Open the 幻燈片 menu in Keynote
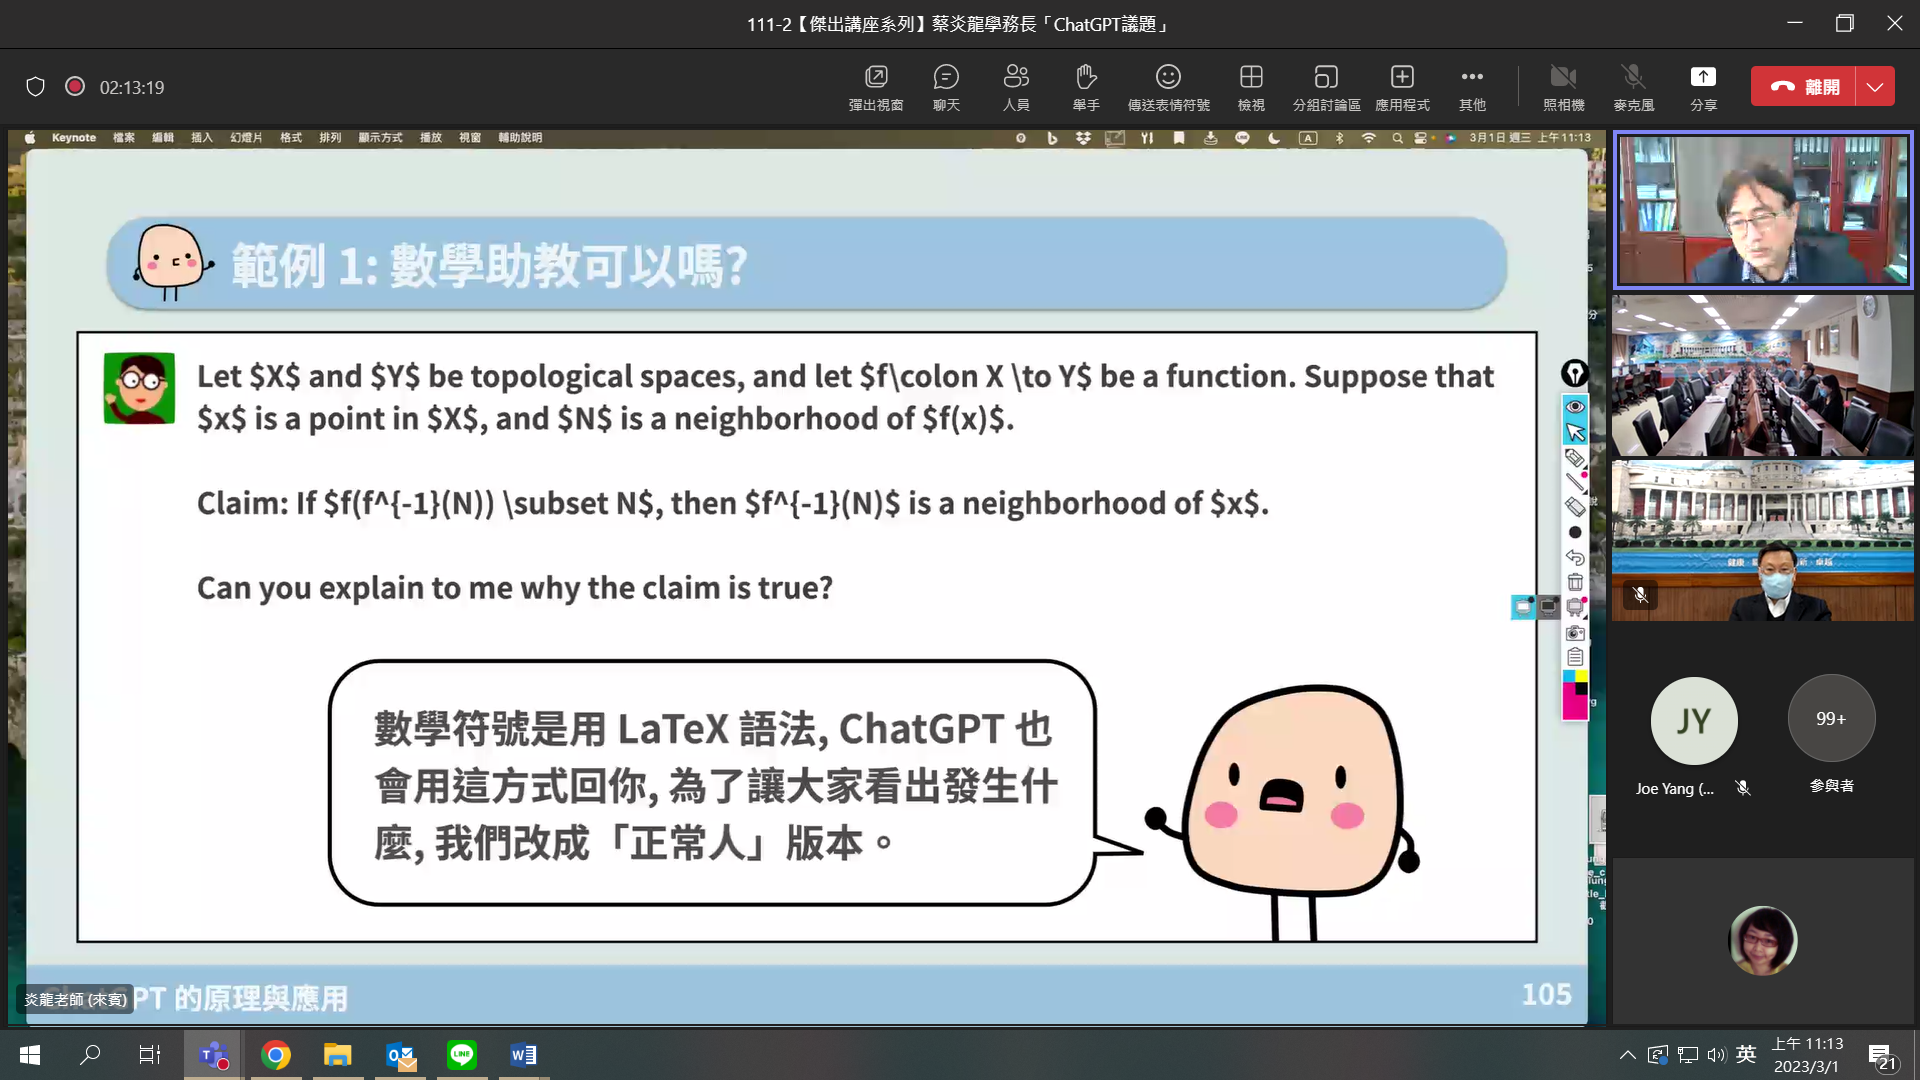 pyautogui.click(x=246, y=138)
